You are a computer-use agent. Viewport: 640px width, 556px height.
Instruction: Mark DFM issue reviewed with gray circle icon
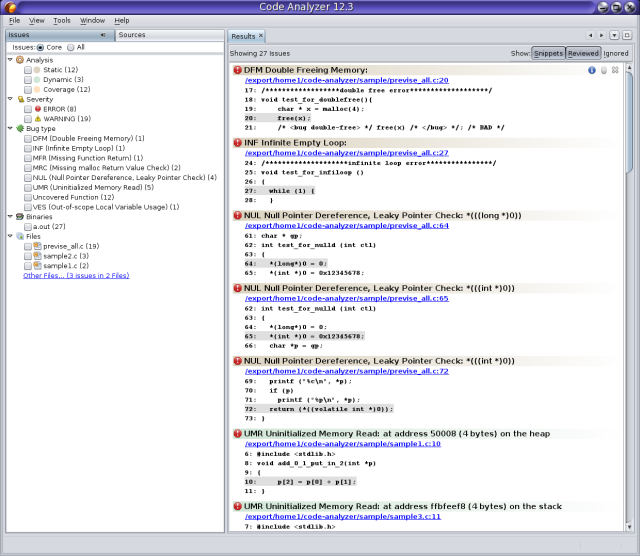tap(604, 70)
